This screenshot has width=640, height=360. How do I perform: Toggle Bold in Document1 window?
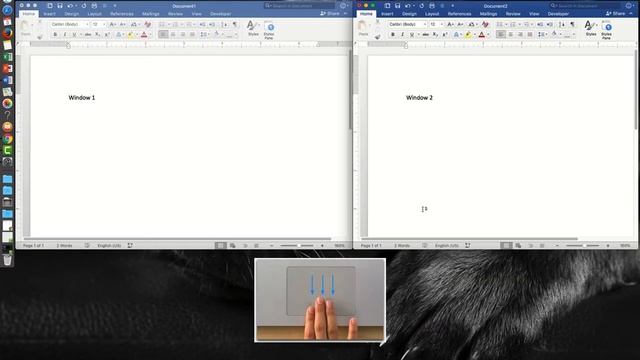tap(55, 35)
